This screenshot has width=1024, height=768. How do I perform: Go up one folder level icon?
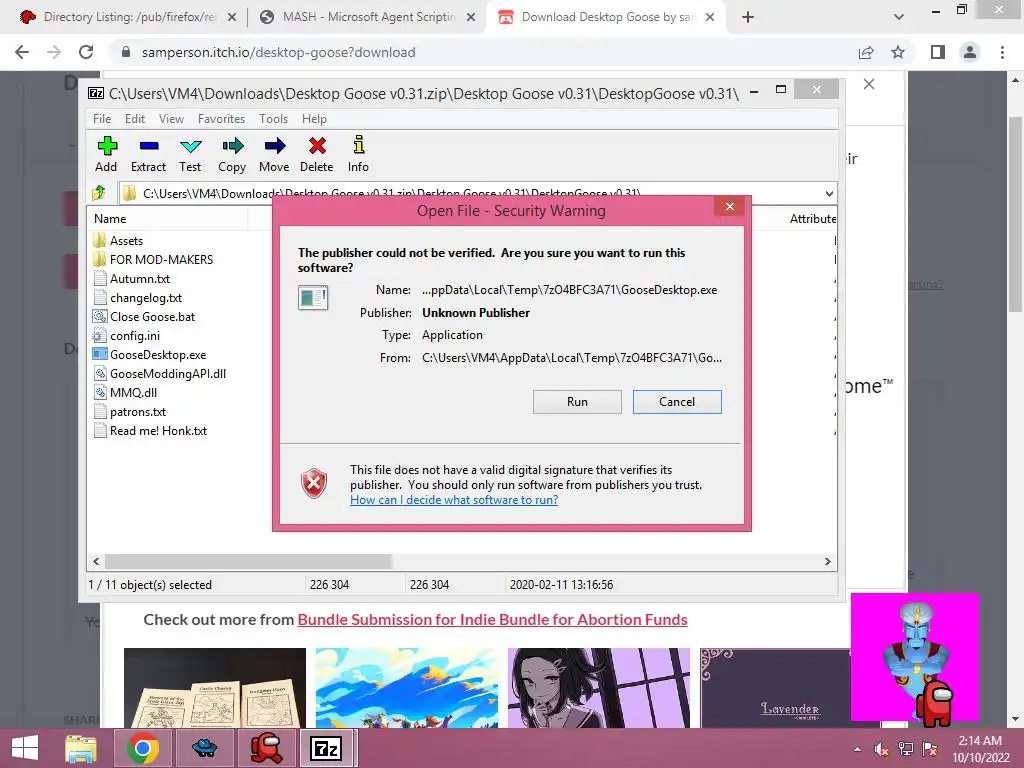pos(99,193)
